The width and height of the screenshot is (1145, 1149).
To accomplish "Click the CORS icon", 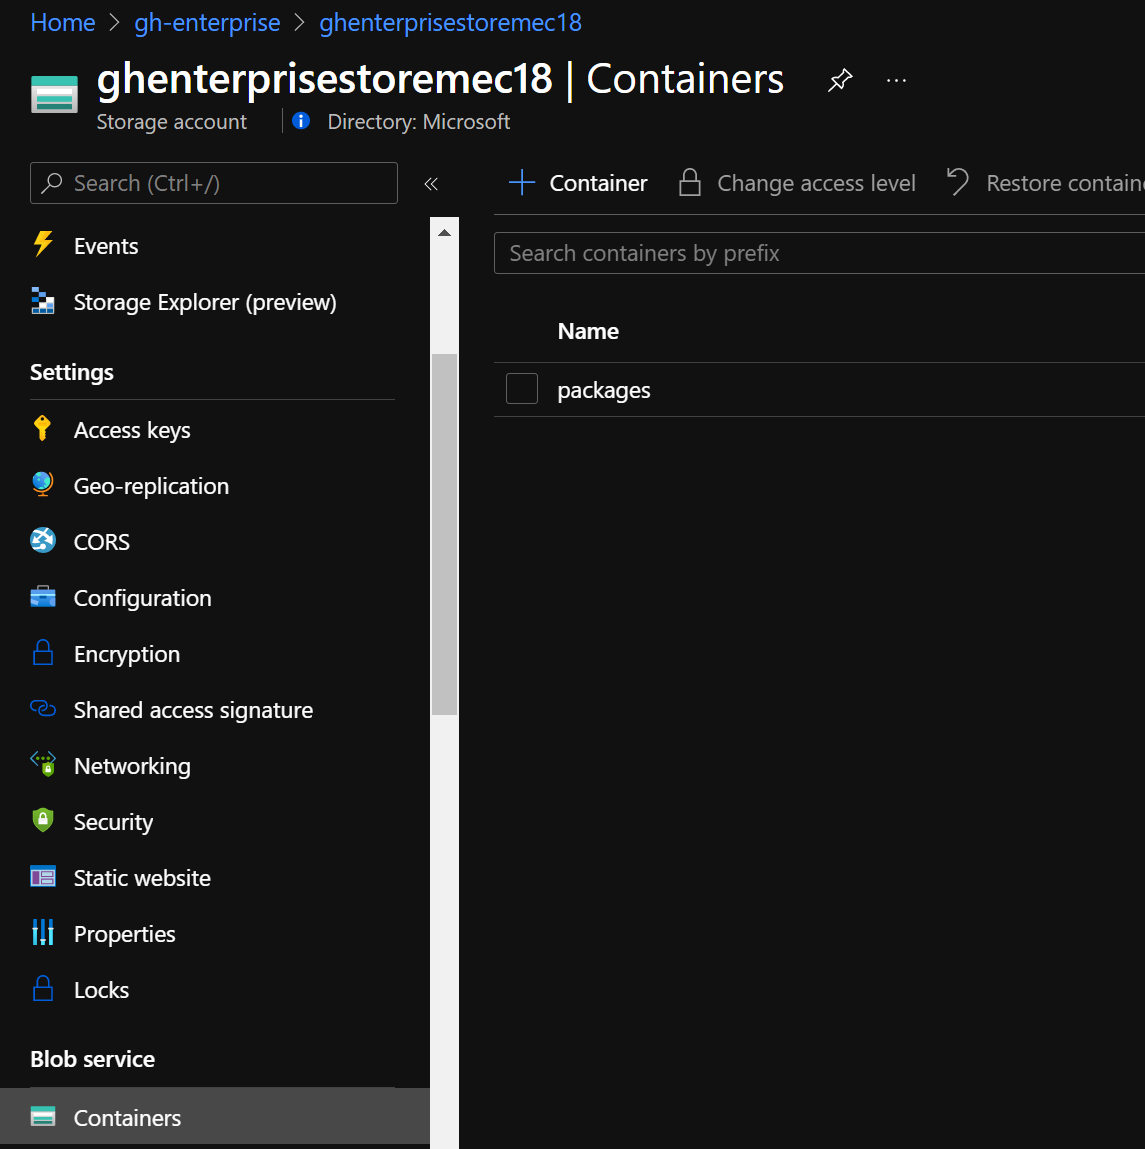I will pos(42,541).
